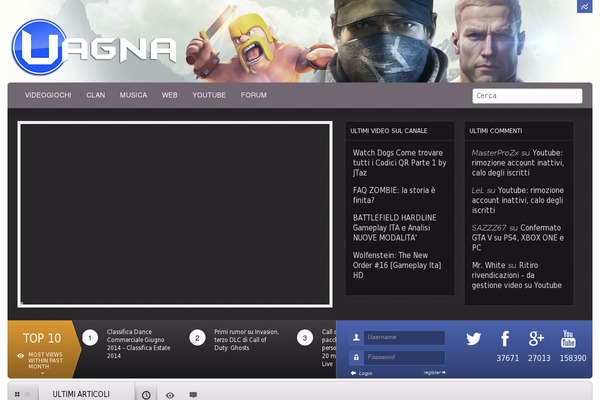Image resolution: width=600 pixels, height=400 pixels.
Task: Click the register link
Action: tap(434, 372)
